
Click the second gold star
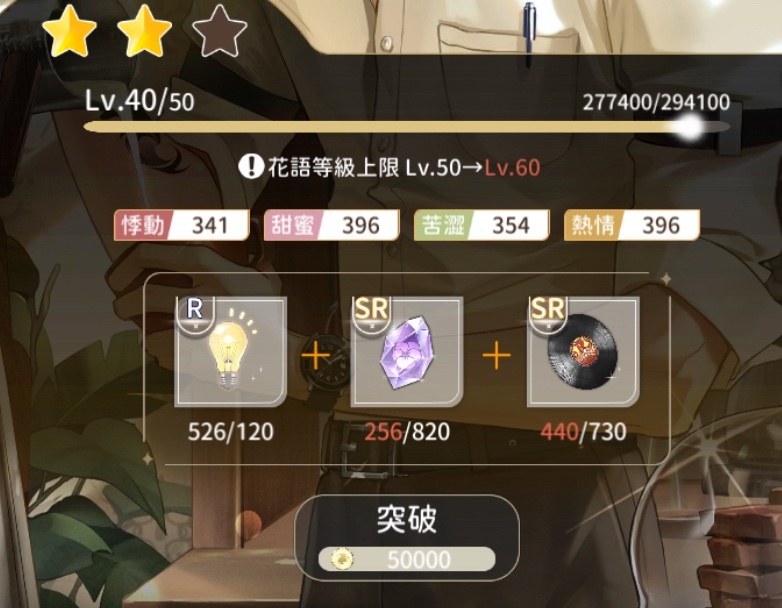(x=145, y=31)
